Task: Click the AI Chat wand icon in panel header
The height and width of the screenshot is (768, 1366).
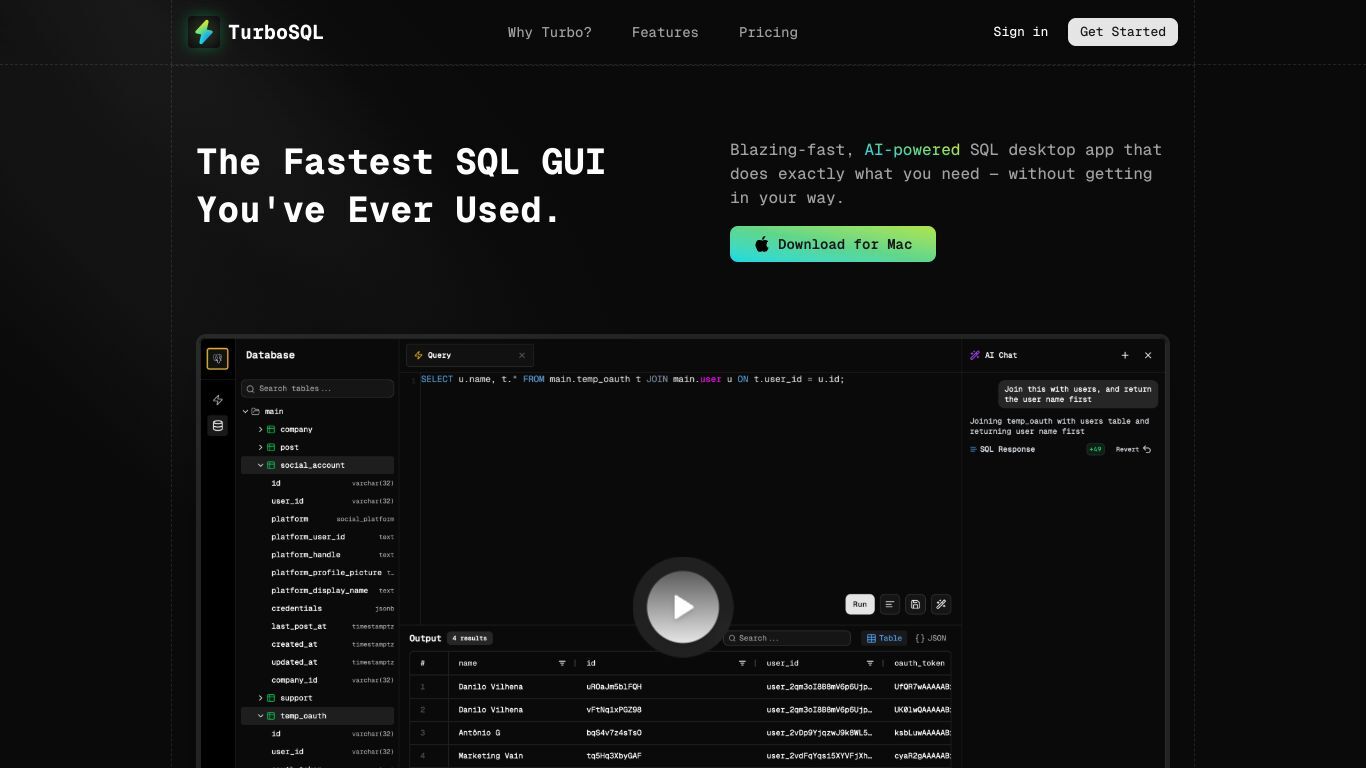Action: [x=975, y=355]
